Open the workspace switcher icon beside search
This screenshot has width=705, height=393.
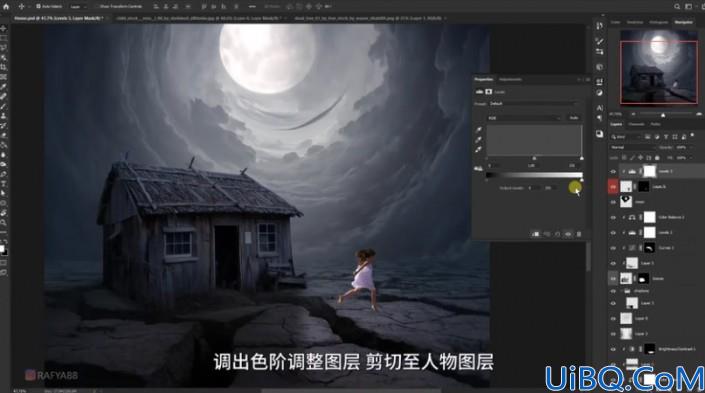click(x=688, y=7)
